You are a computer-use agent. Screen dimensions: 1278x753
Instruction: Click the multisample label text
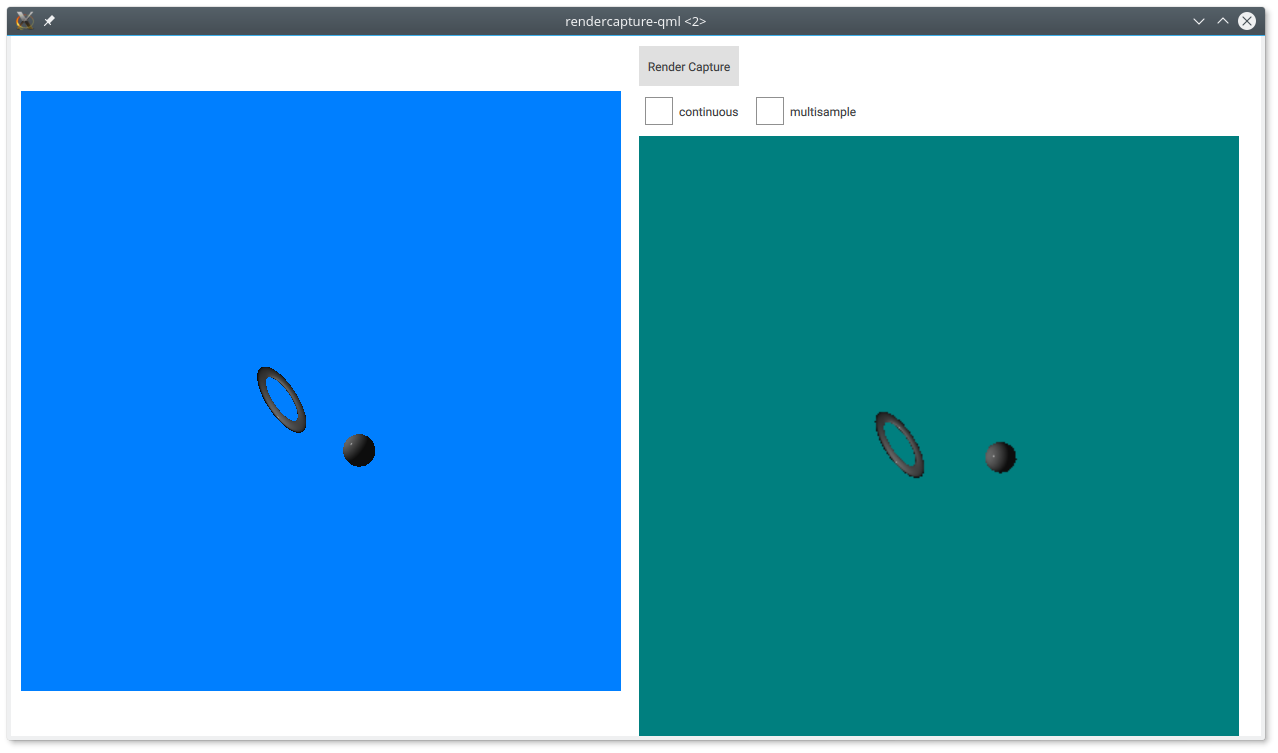pos(823,112)
